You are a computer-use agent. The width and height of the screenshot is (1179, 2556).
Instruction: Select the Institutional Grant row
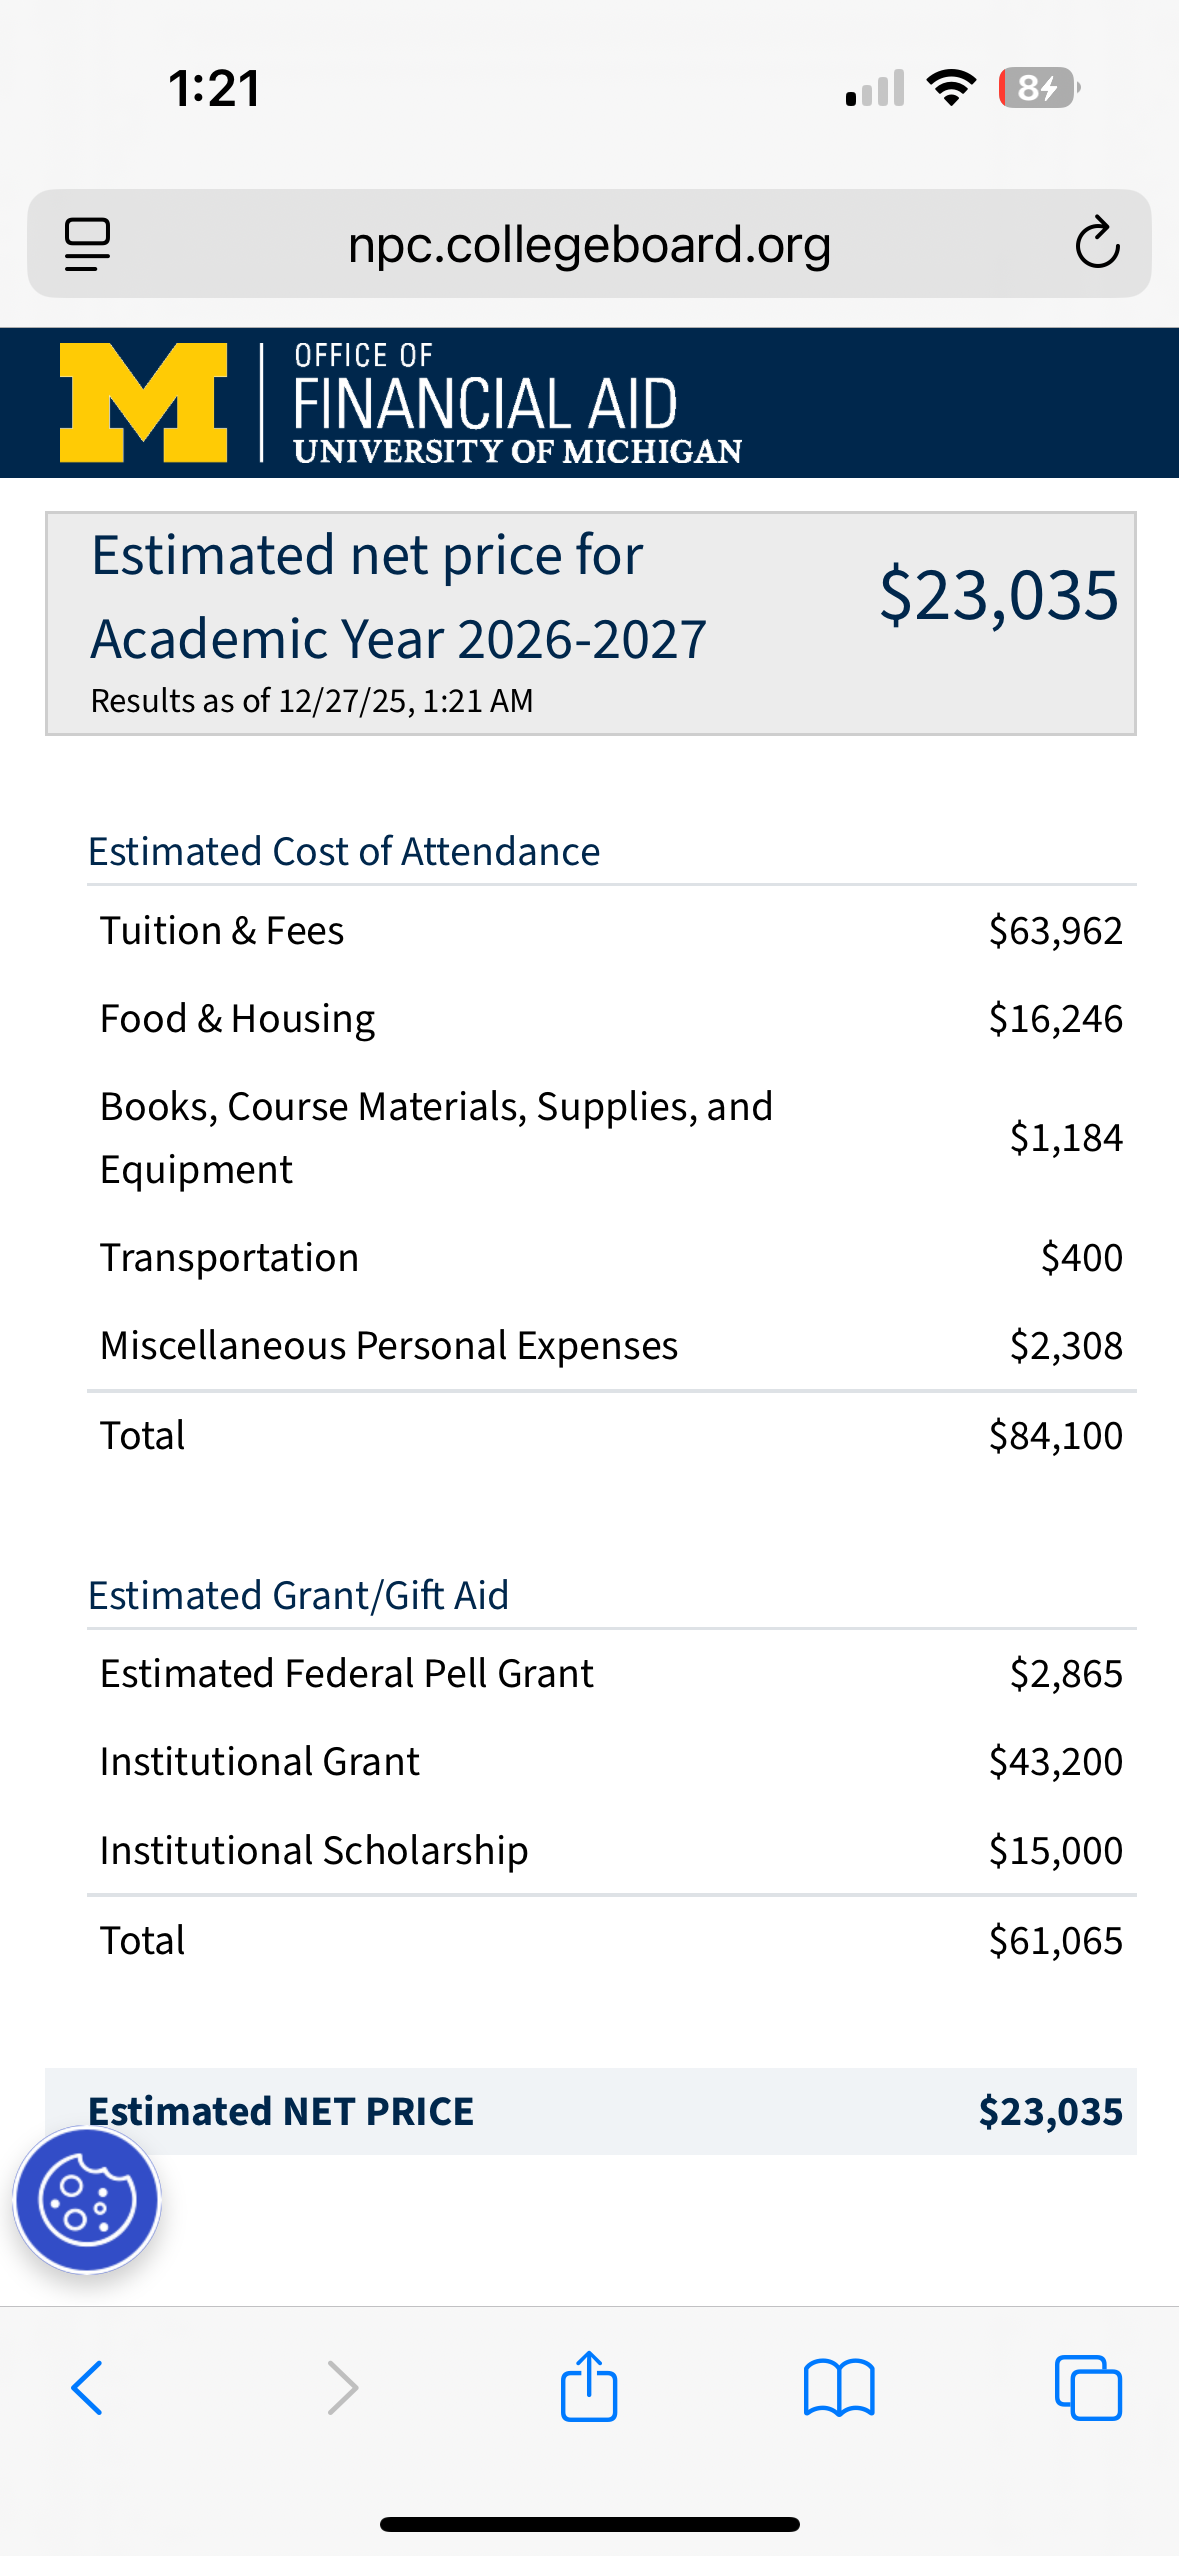point(610,1761)
